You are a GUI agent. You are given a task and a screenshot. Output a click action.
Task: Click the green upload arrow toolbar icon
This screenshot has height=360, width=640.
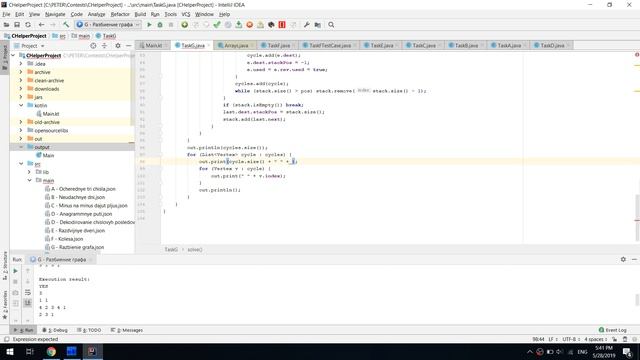pos(238,25)
